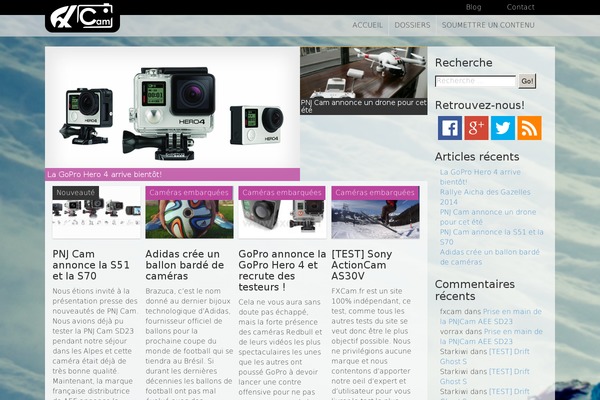Open sidebar link 'Adidas crée un ballon bardé de caméras'
The width and height of the screenshot is (600, 400).
(x=489, y=256)
